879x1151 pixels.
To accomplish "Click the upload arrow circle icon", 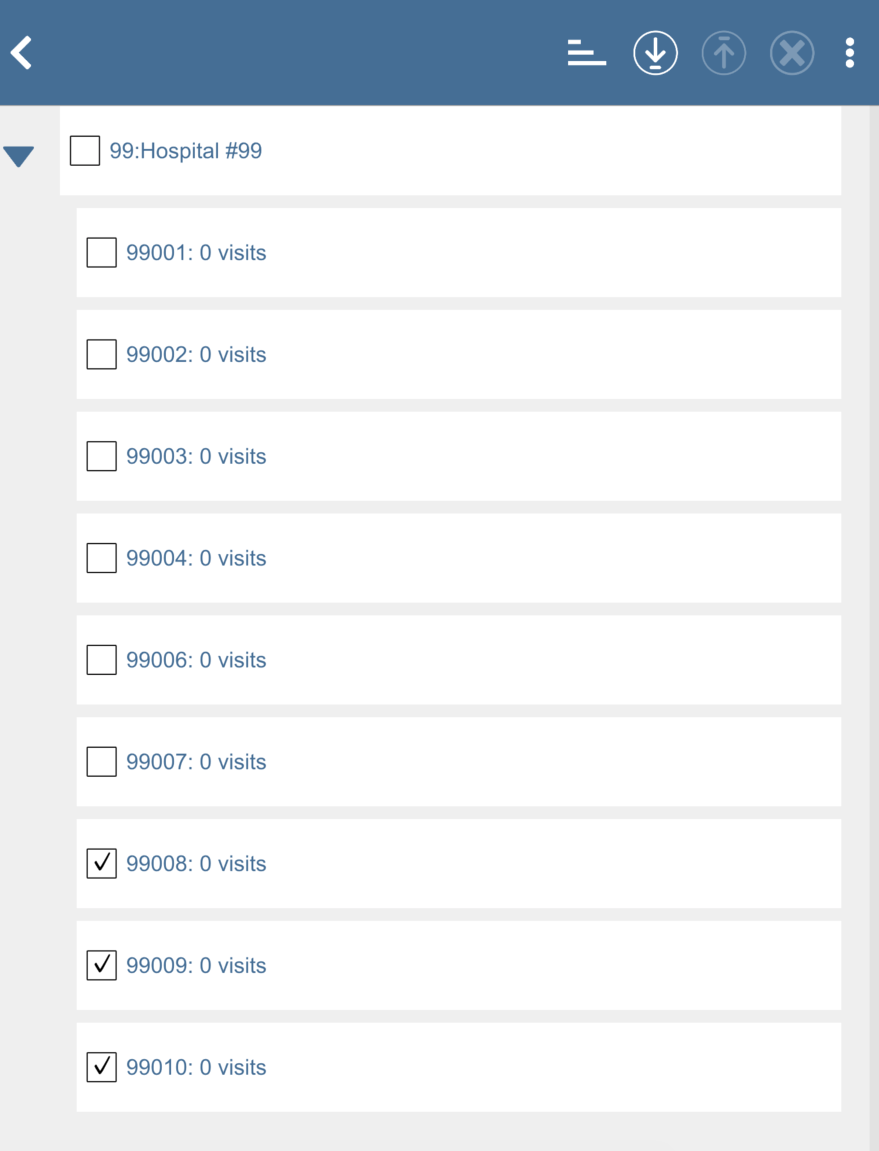I will [x=723, y=53].
